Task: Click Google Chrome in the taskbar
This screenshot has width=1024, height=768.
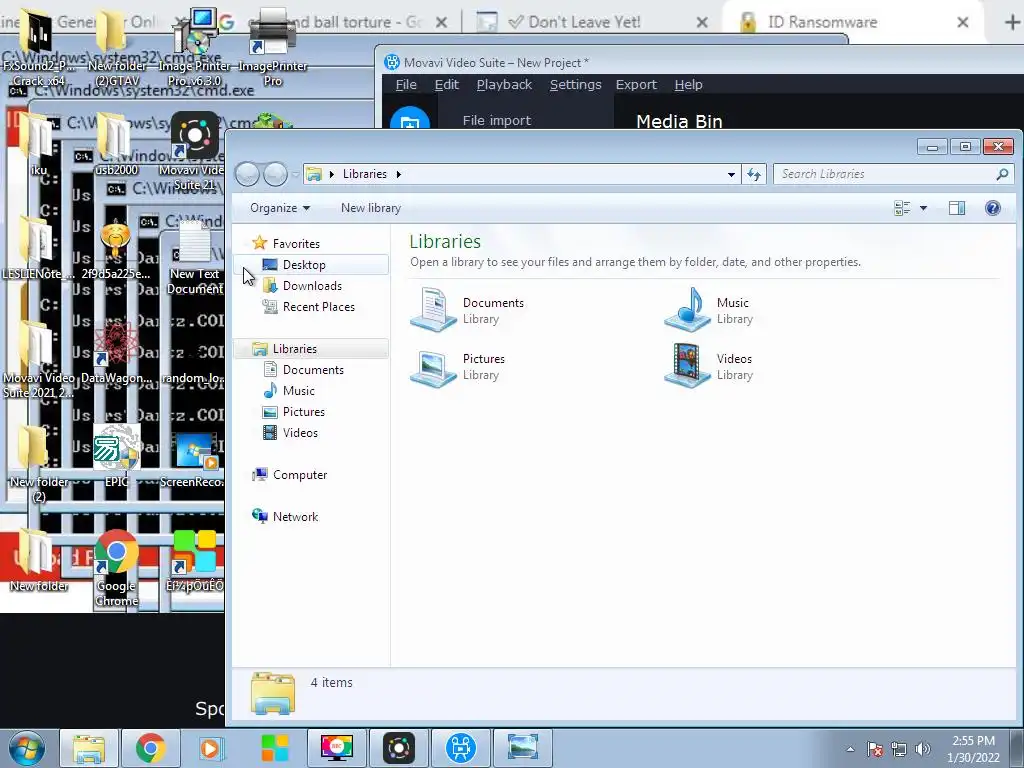Action: click(x=150, y=748)
